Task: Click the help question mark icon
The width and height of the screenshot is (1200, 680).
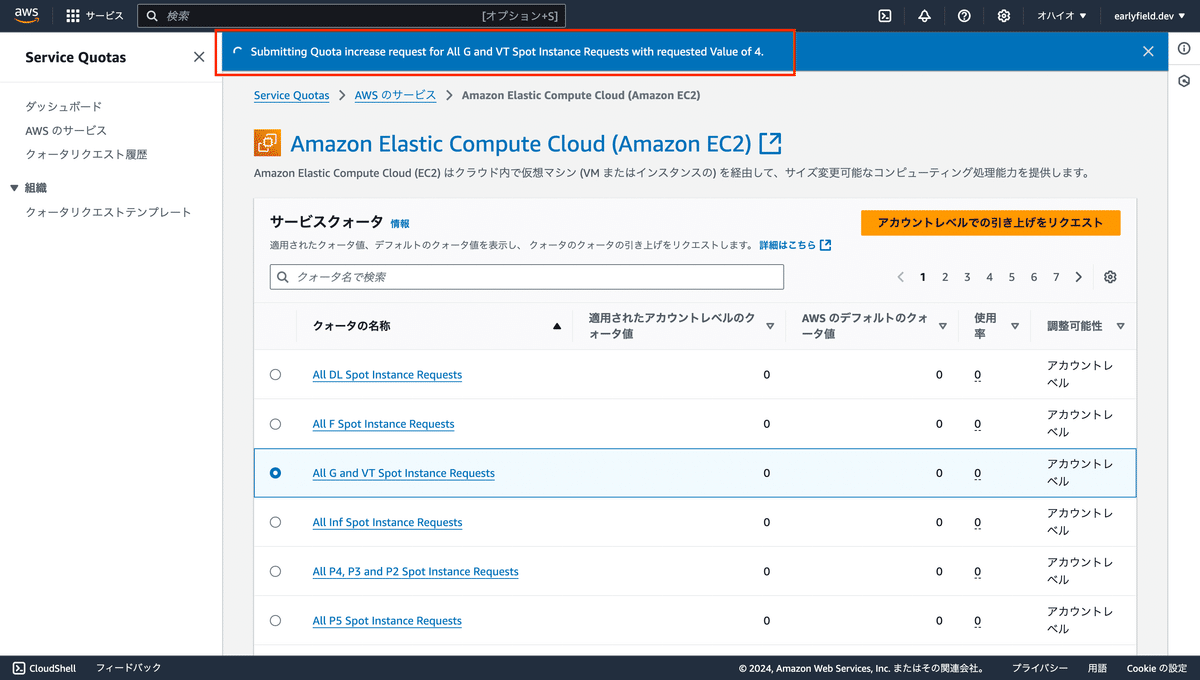Action: (964, 16)
